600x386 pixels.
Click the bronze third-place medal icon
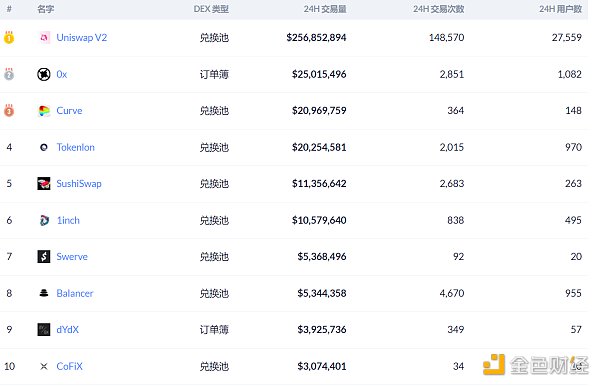click(9, 110)
